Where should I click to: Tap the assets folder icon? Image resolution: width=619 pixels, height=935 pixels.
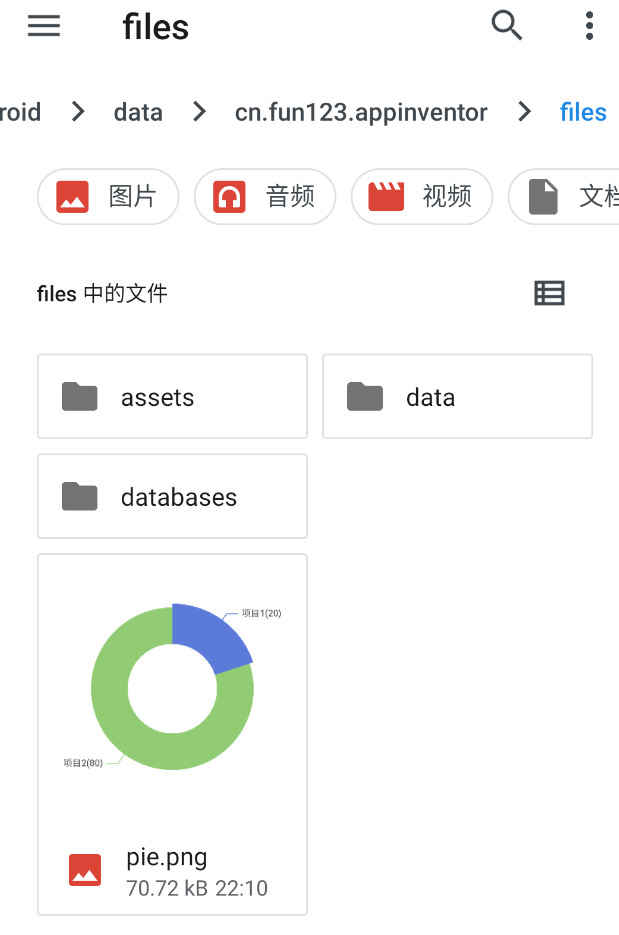tap(80, 397)
